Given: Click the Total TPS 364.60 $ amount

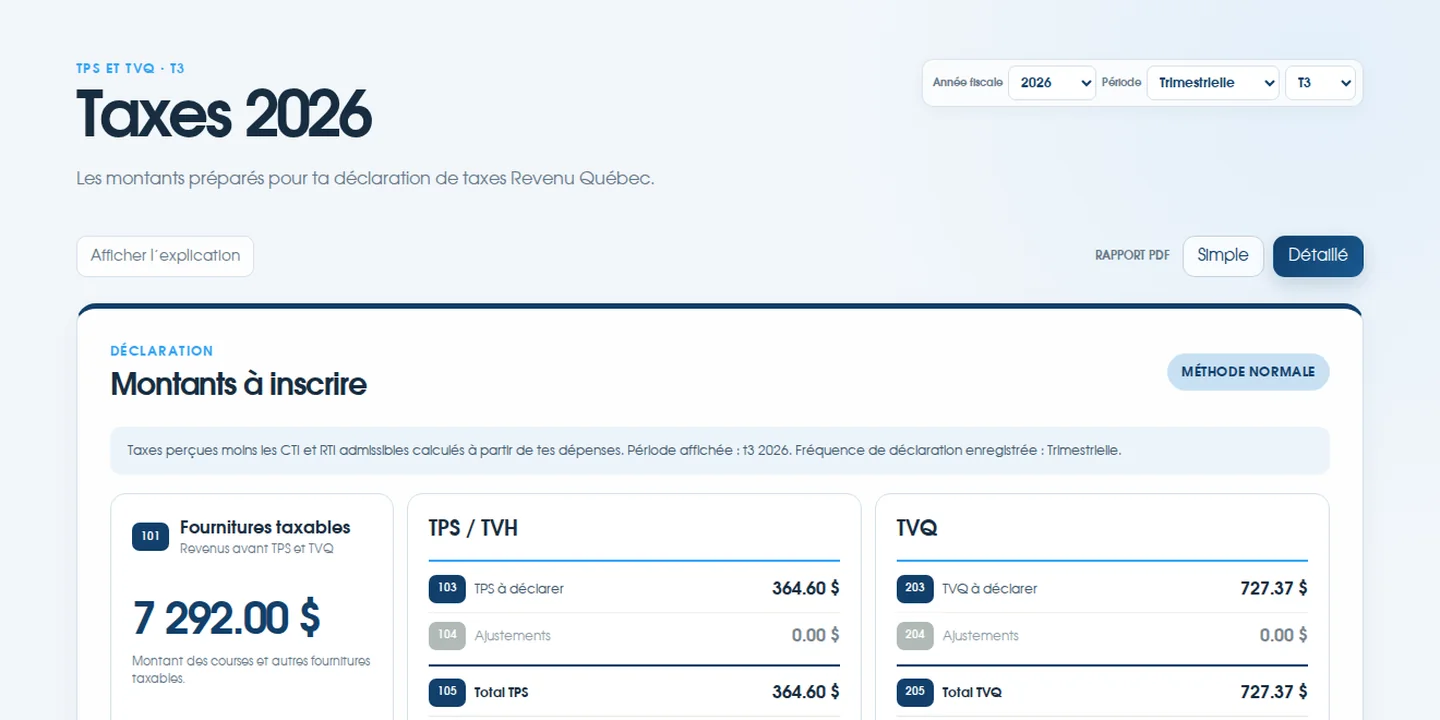Looking at the screenshot, I should (805, 692).
